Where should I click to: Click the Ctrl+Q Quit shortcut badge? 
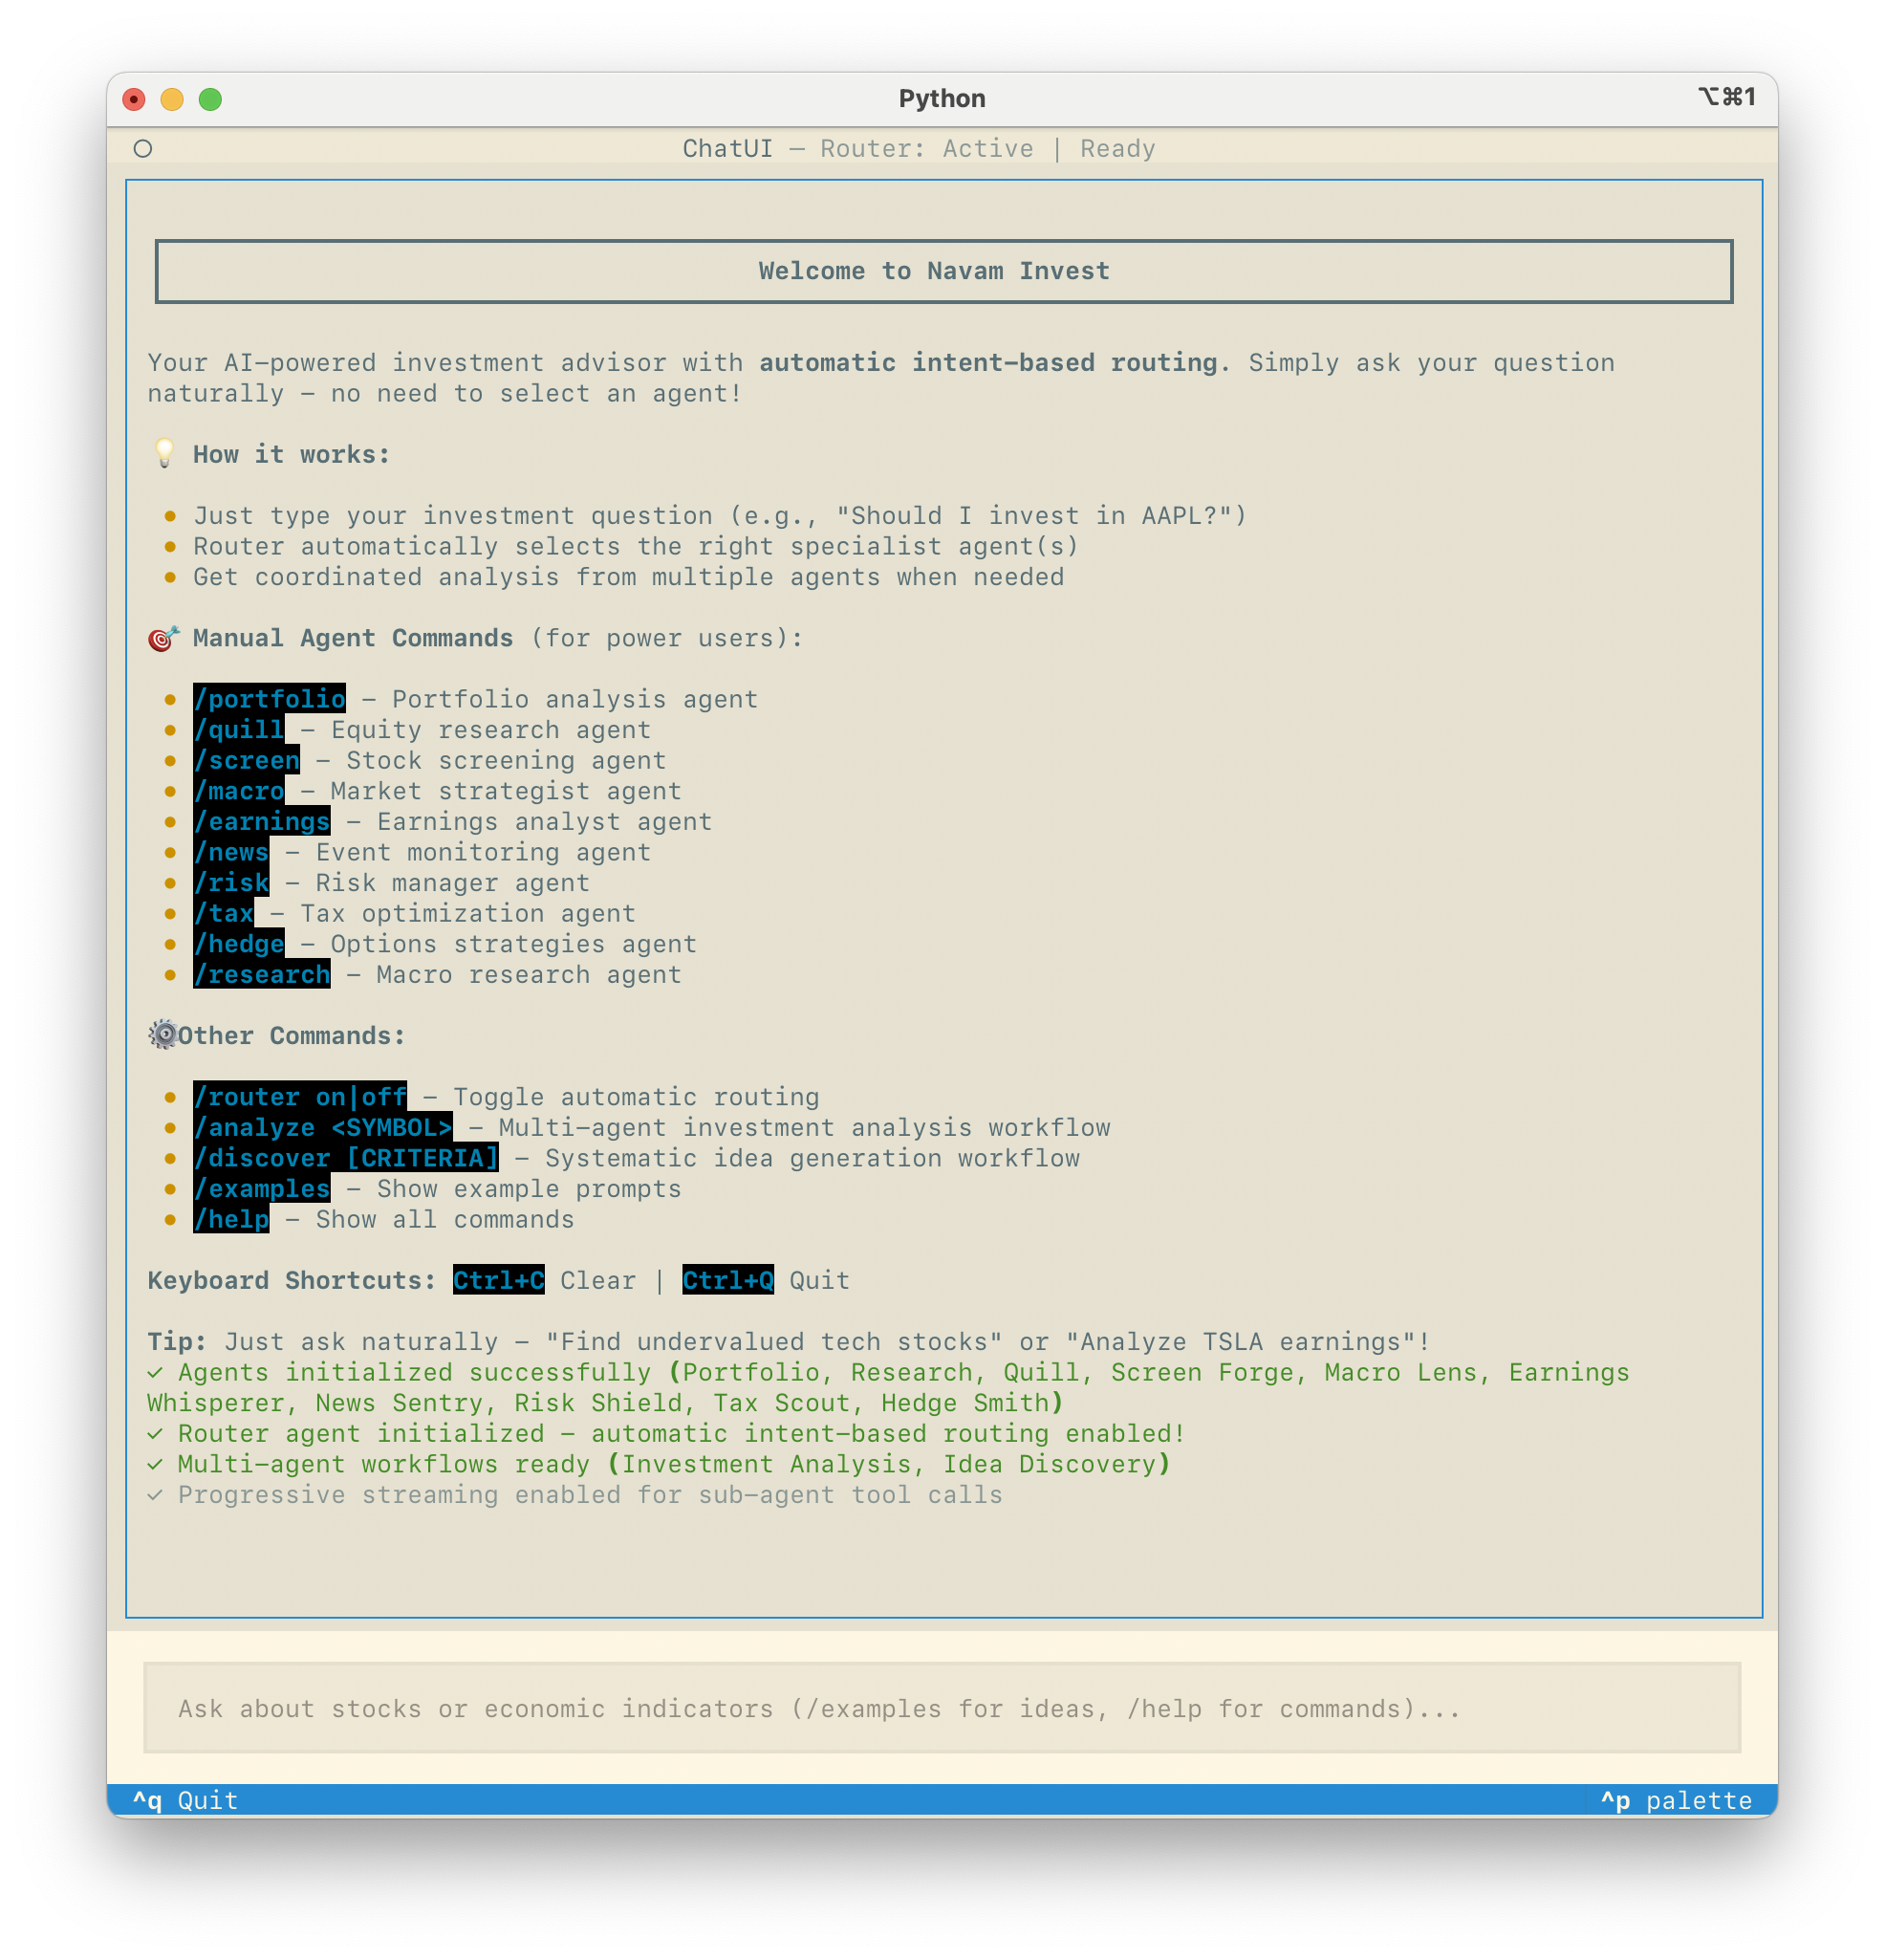[x=728, y=1281]
